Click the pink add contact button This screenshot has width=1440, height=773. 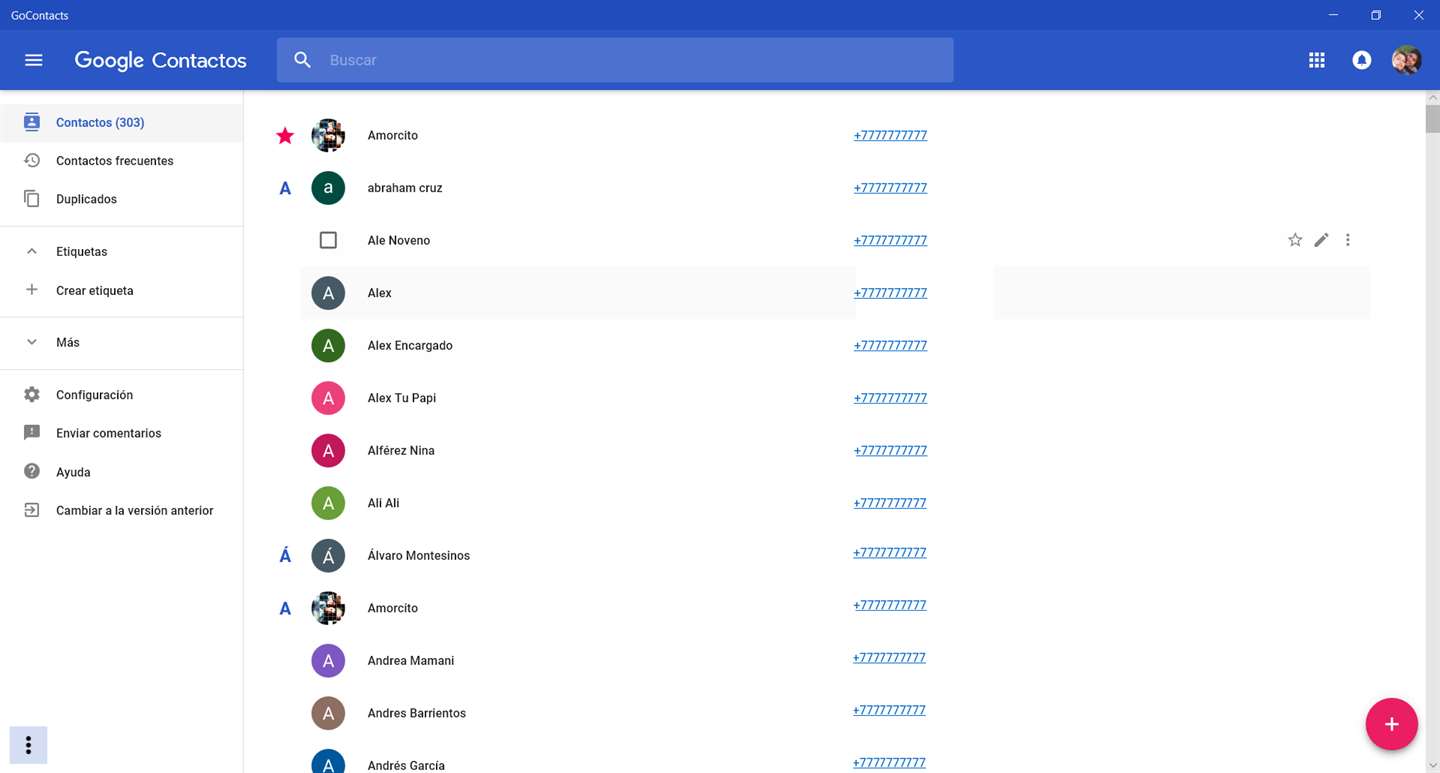(x=1392, y=724)
